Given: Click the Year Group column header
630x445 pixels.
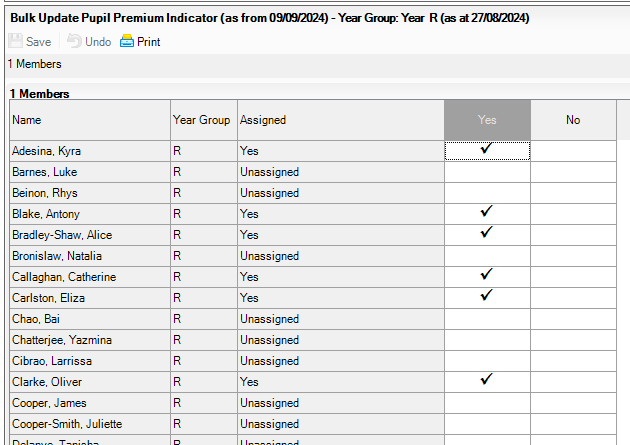Looking at the screenshot, I should [202, 120].
